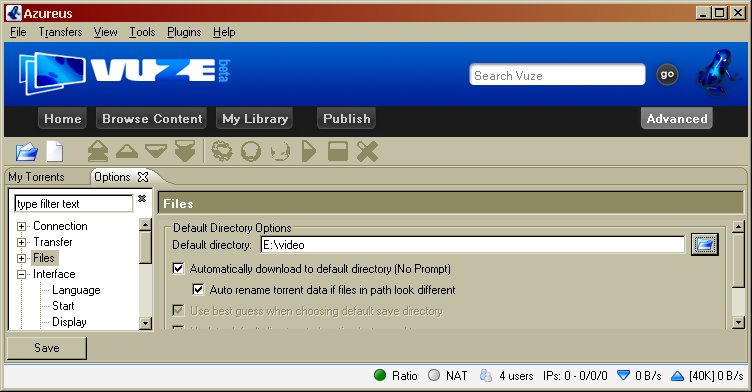Open the View menu
The height and width of the screenshot is (392, 752).
106,32
